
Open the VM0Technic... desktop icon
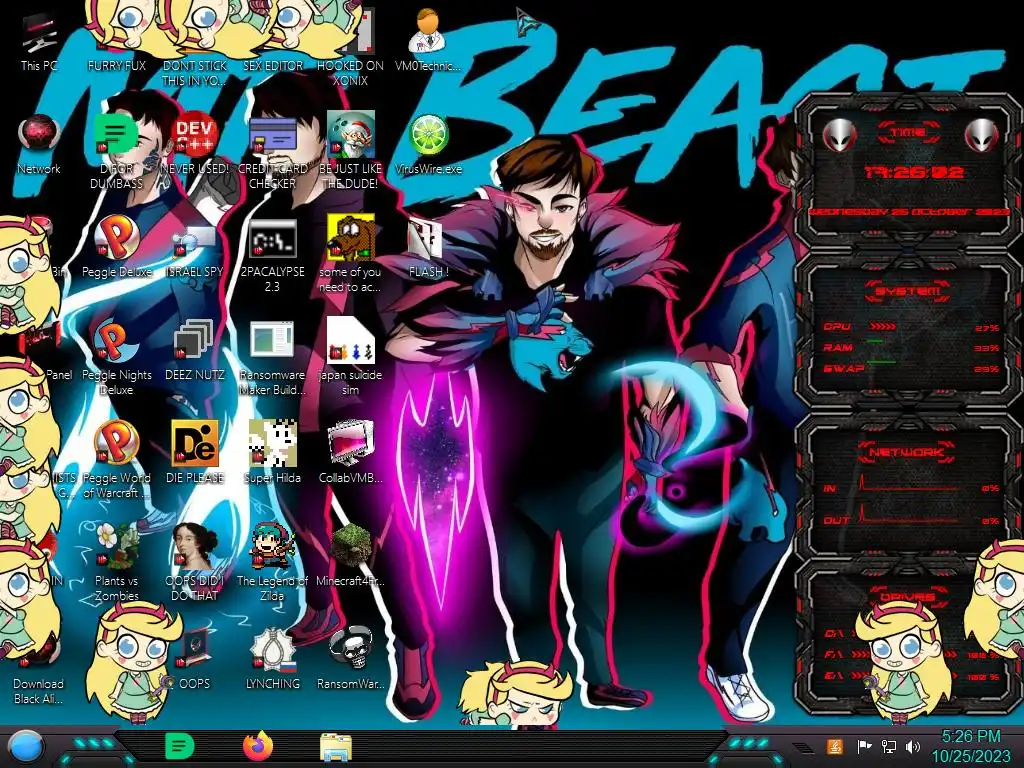click(x=428, y=41)
